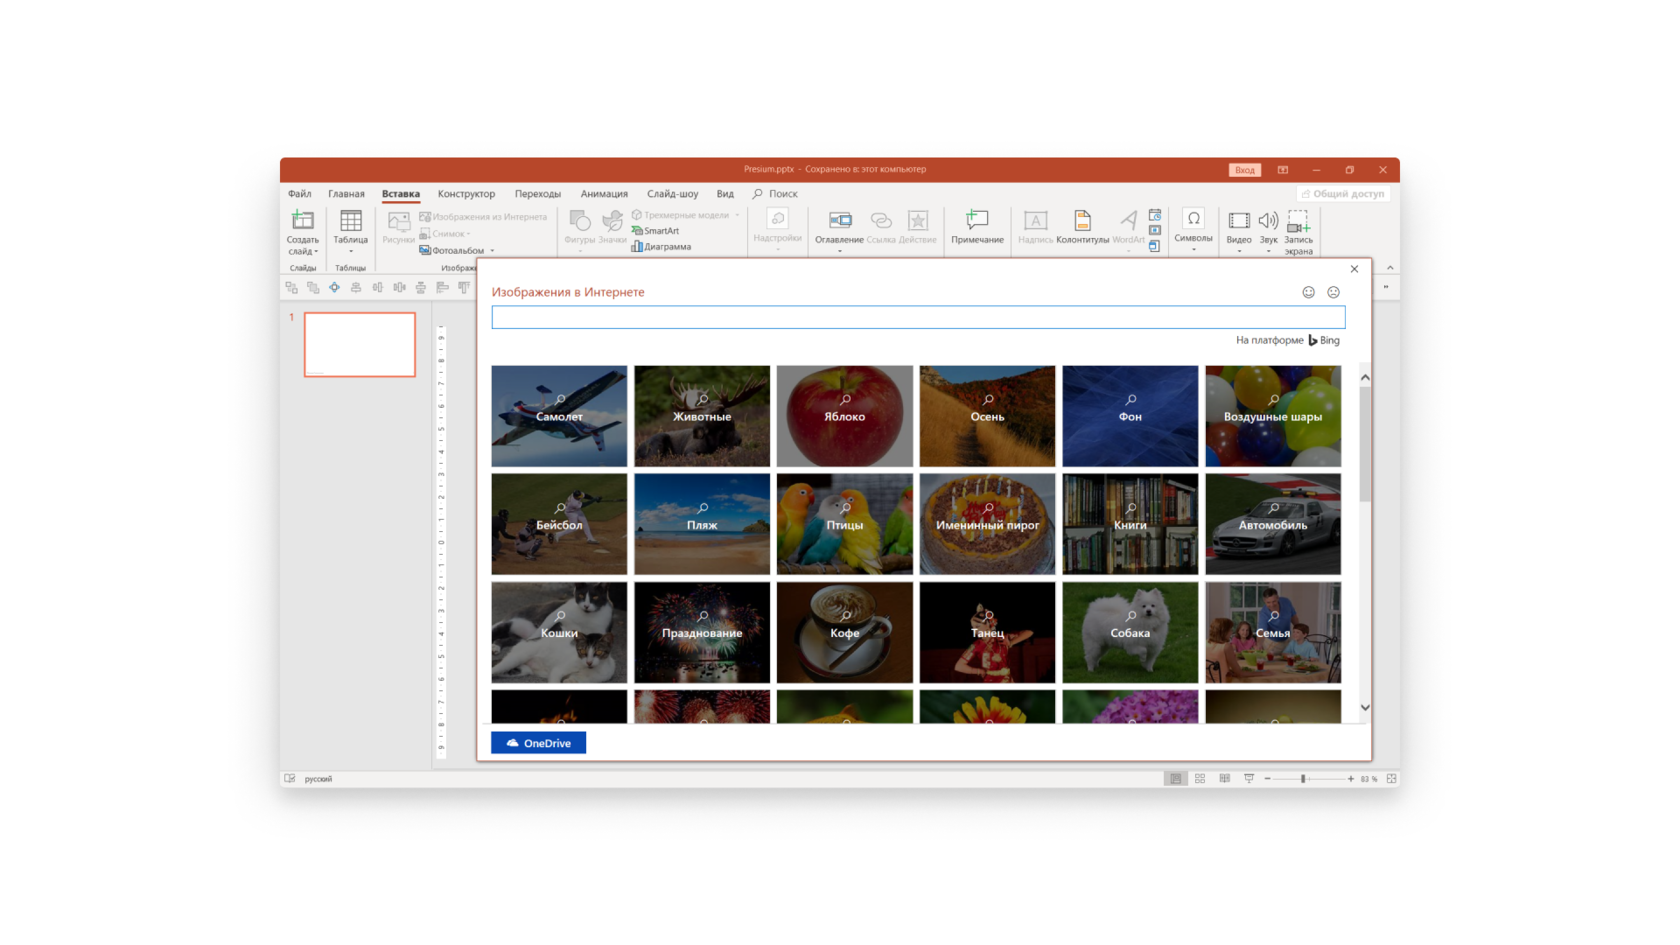This screenshot has height=945, width=1680.
Task: Click Изображения из Интернета in ribbon
Action: point(483,216)
